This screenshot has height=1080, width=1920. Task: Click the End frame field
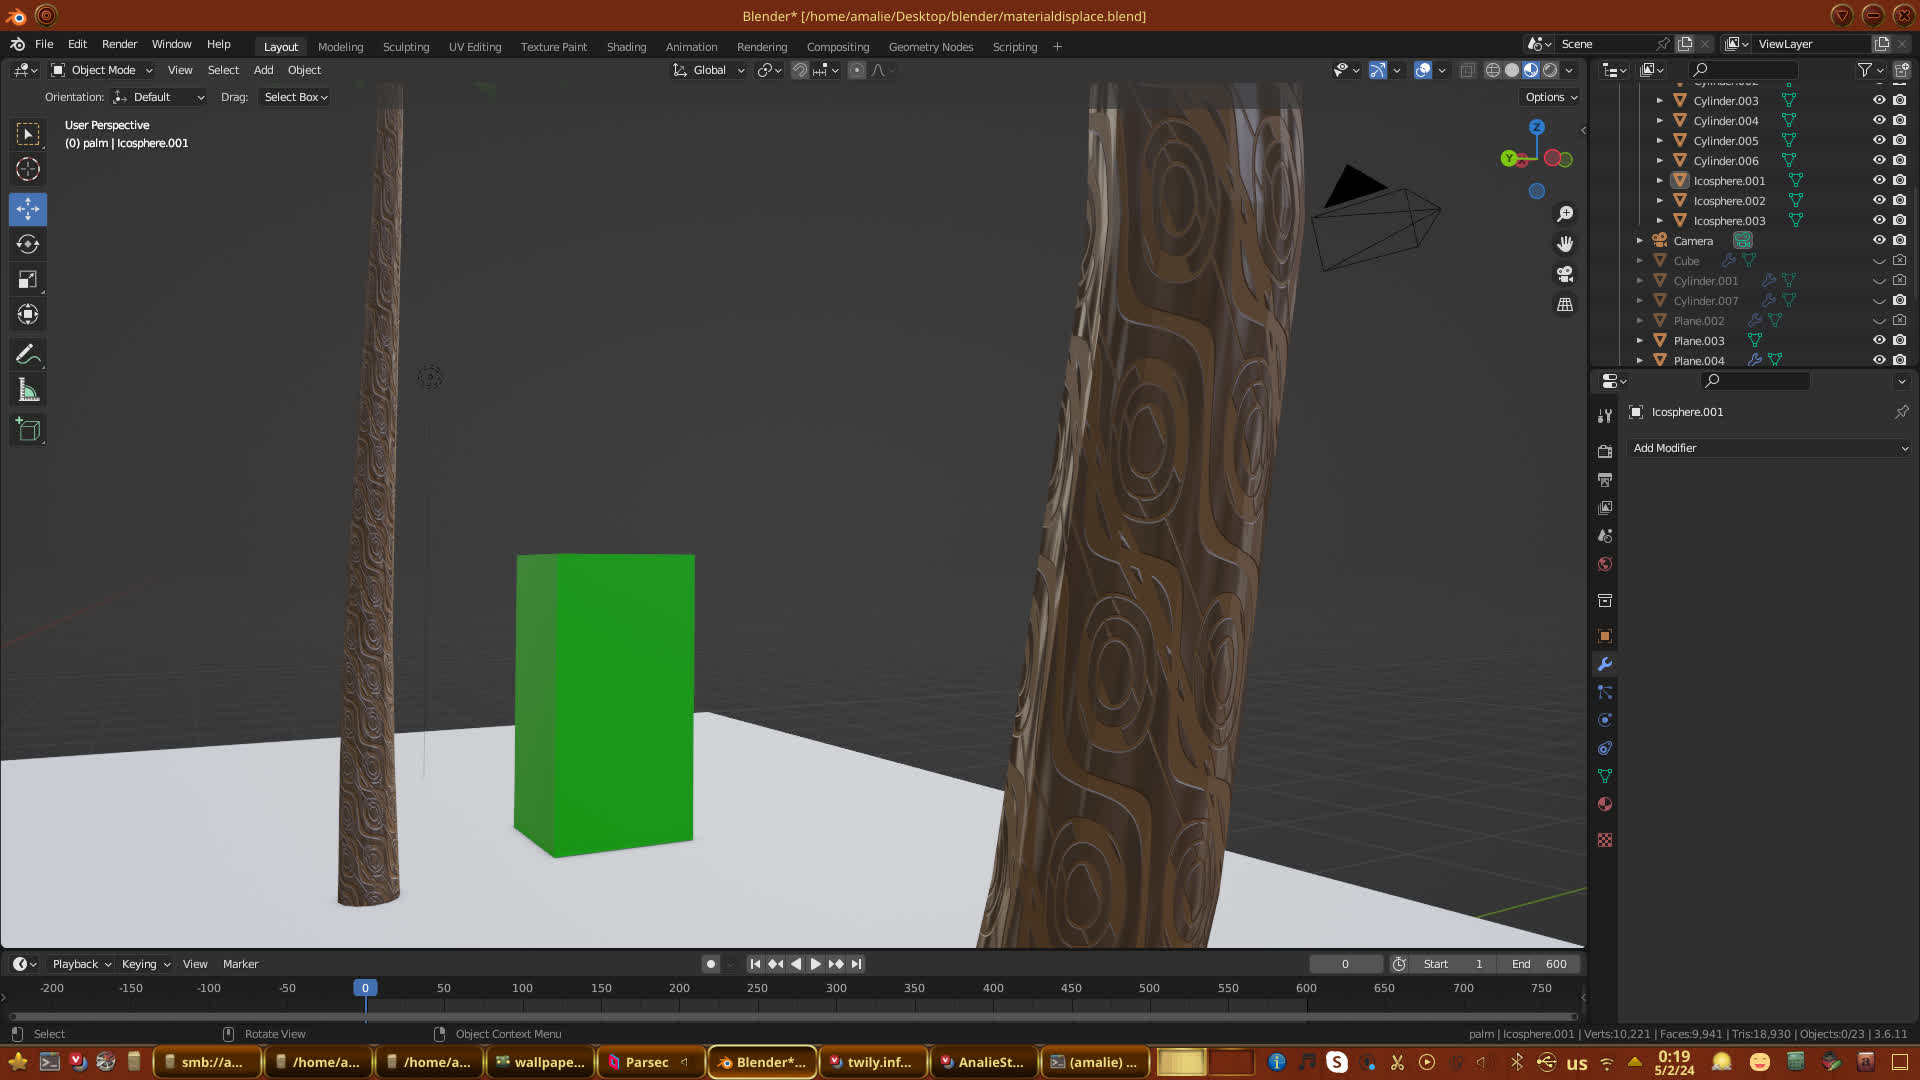1539,964
